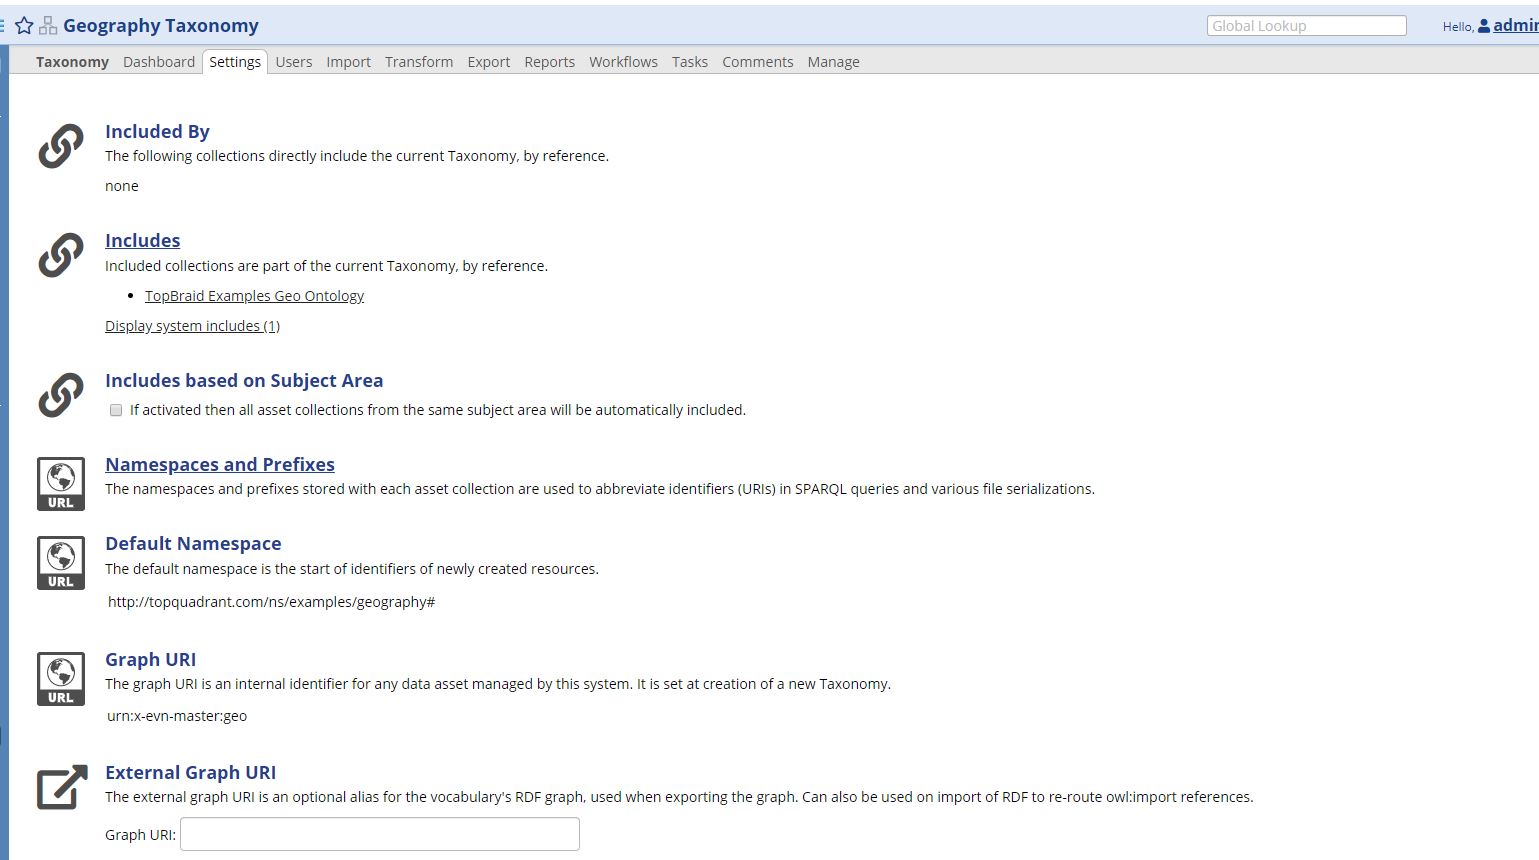The width and height of the screenshot is (1539, 860).
Task: Click the user icon next to admin
Action: pos(1484,26)
